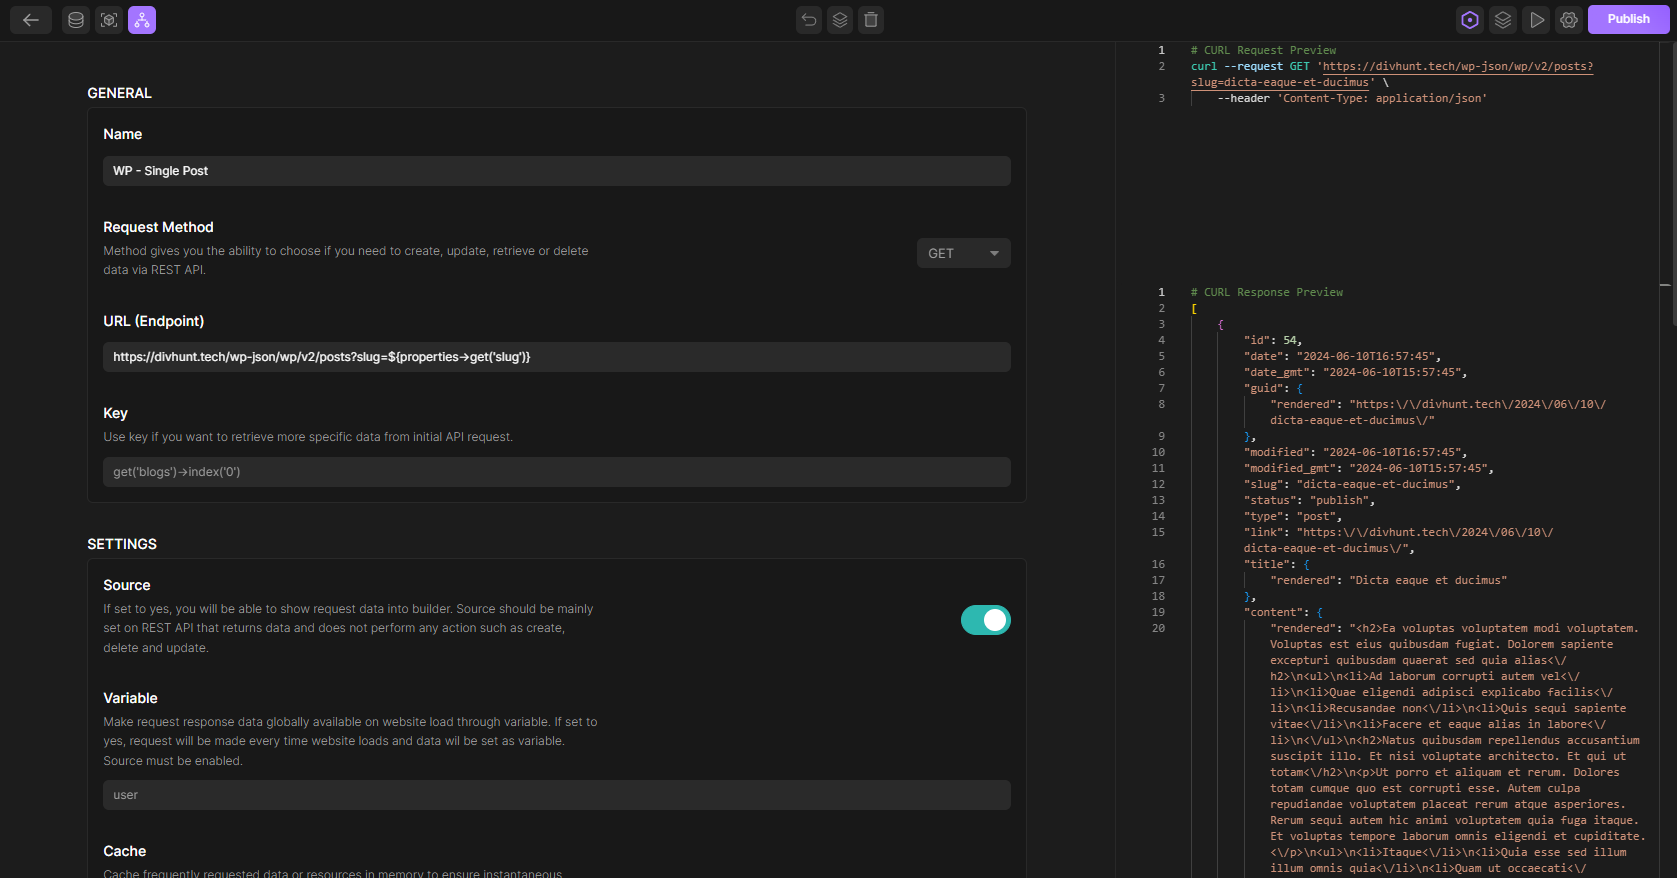Click the "rendered": "Dicta eaque et ducimus" line
The width and height of the screenshot is (1677, 878).
coord(1388,580)
